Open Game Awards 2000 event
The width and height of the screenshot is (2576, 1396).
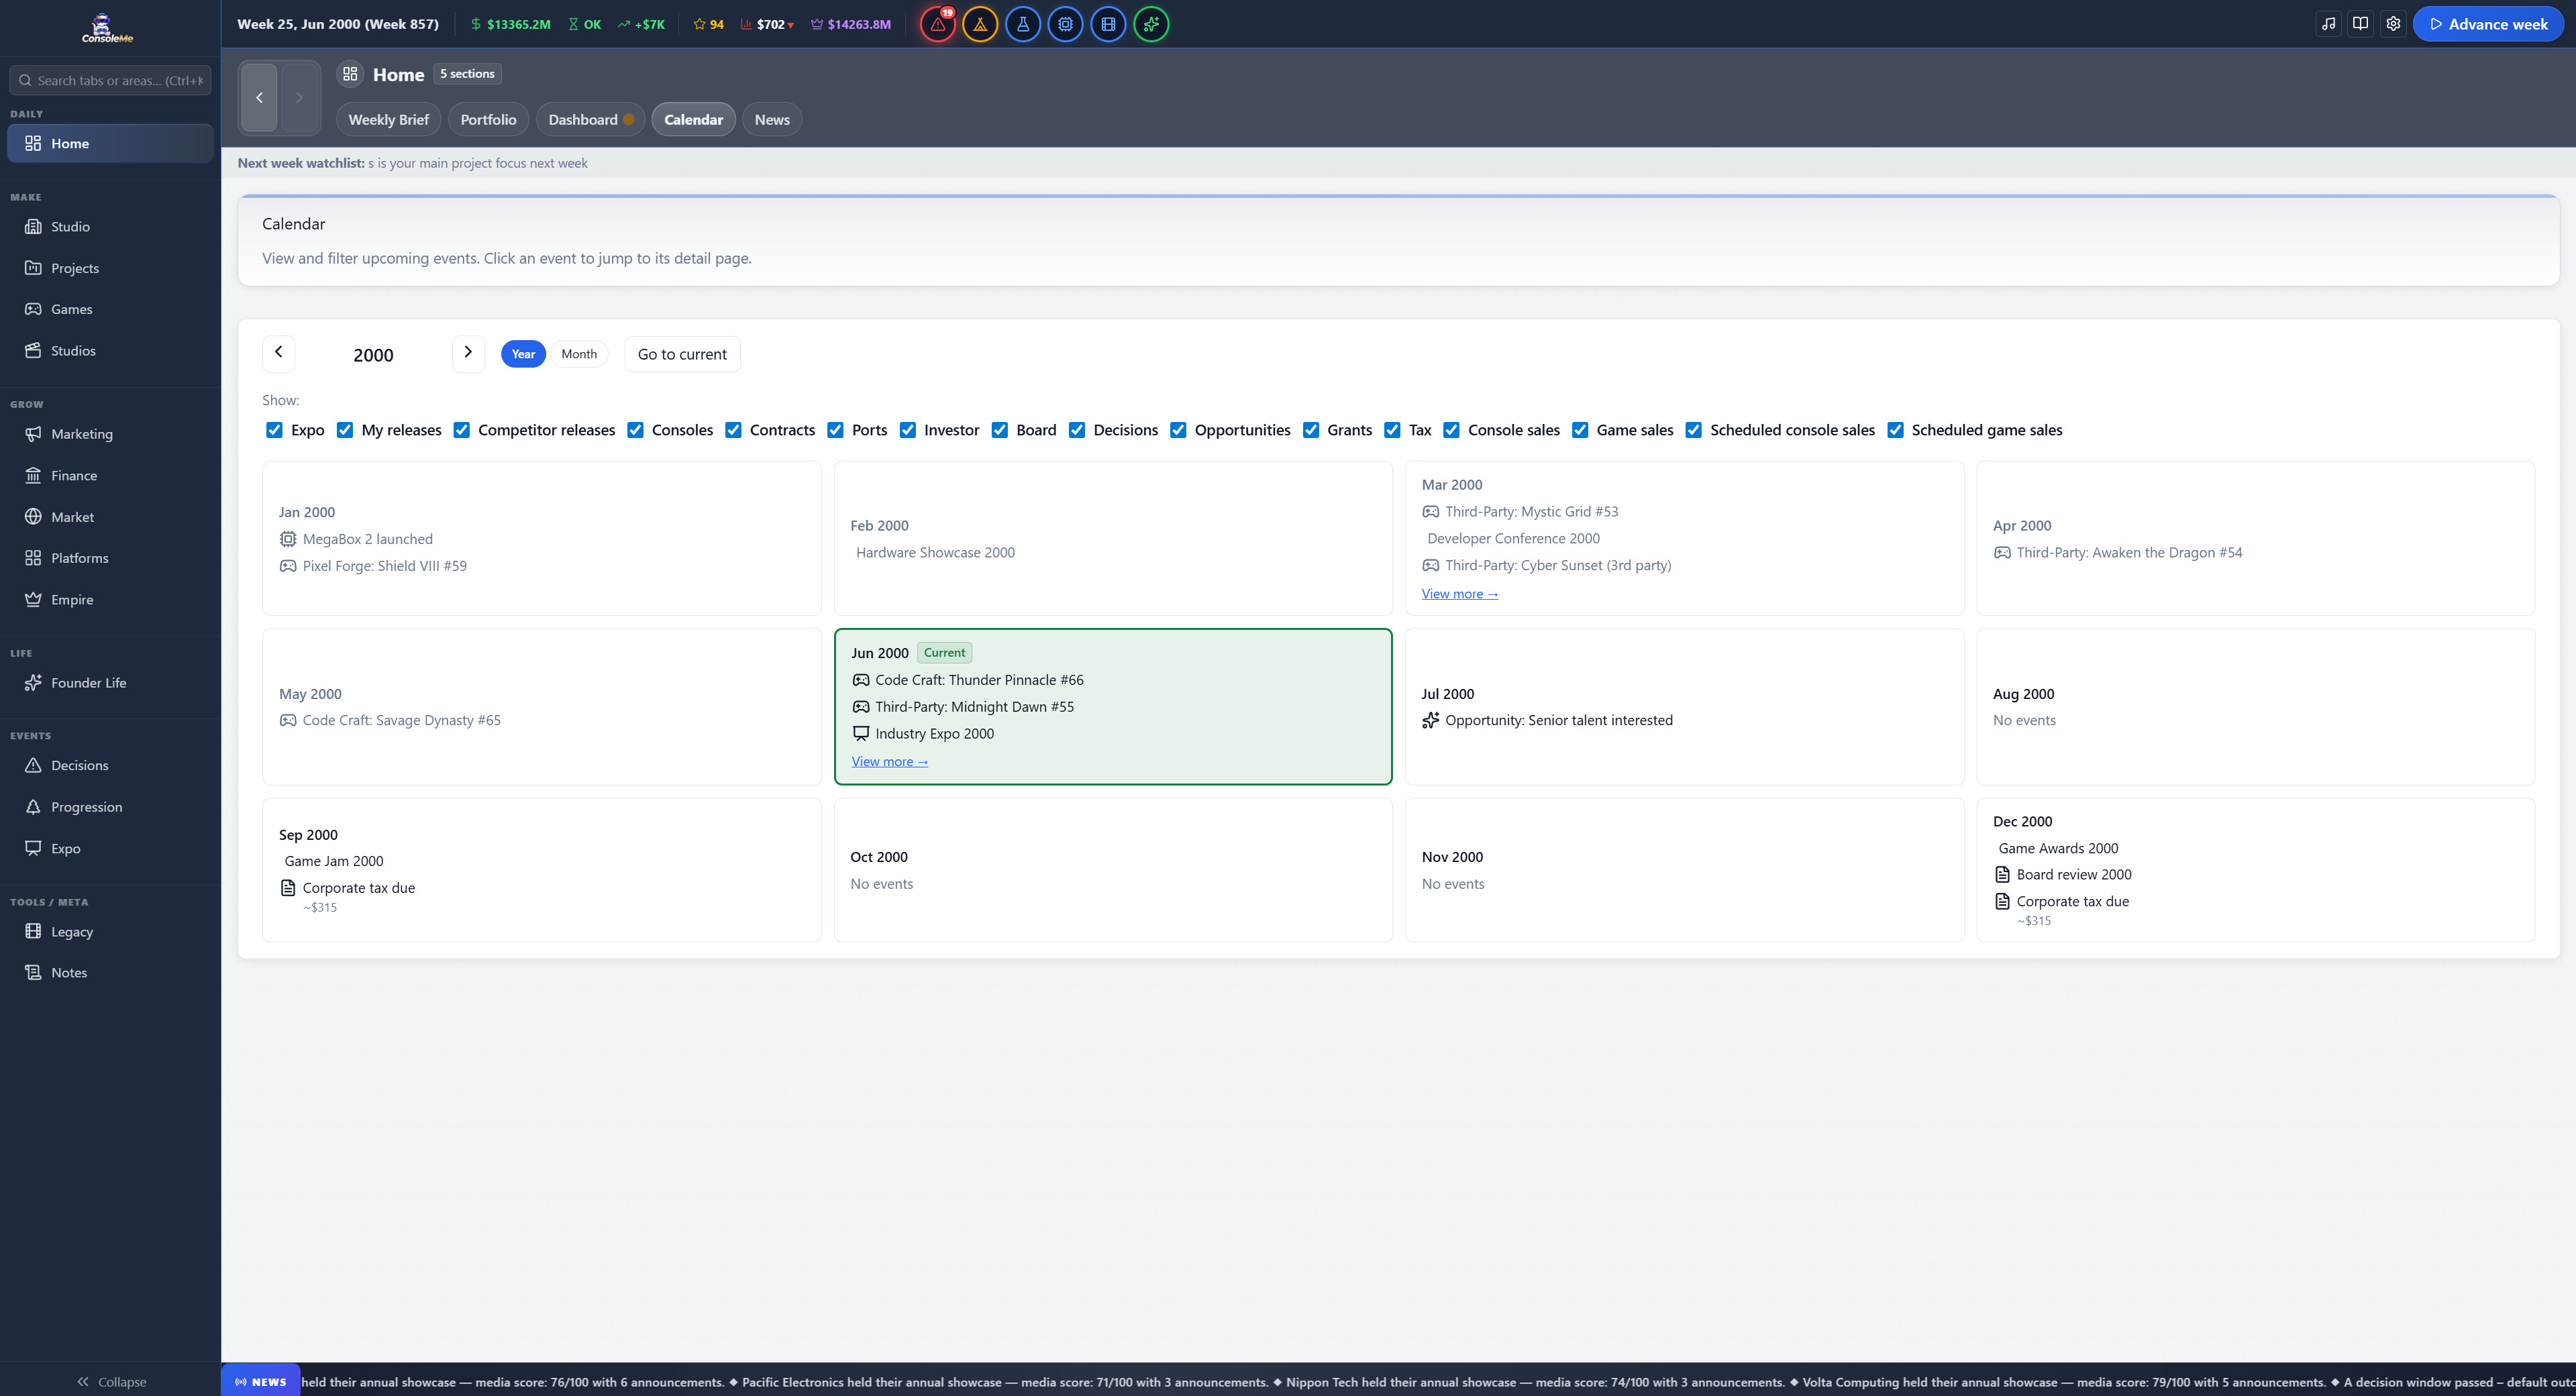pos(2058,848)
